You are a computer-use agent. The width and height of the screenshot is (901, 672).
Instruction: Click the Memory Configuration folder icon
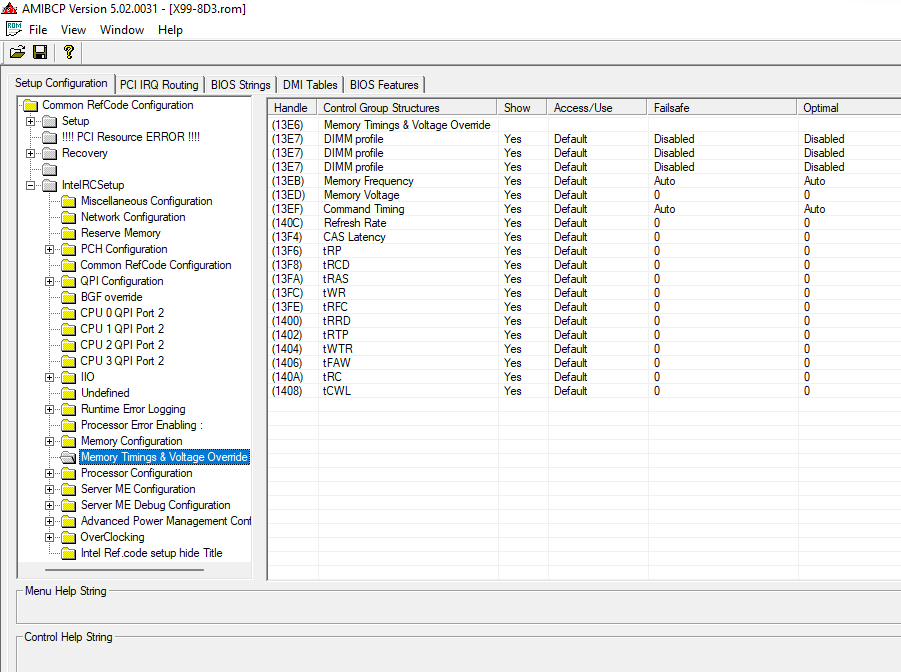pos(69,441)
